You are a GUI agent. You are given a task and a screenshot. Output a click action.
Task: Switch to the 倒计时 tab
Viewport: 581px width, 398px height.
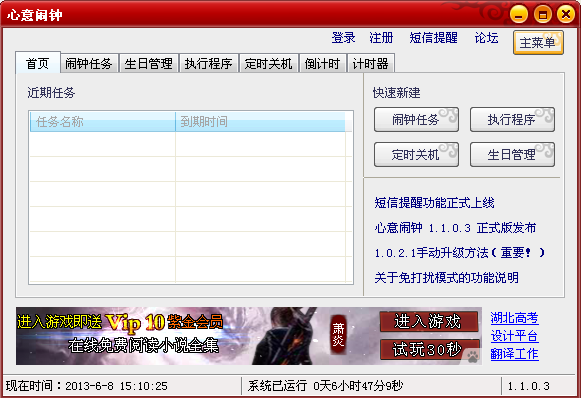[x=322, y=63]
